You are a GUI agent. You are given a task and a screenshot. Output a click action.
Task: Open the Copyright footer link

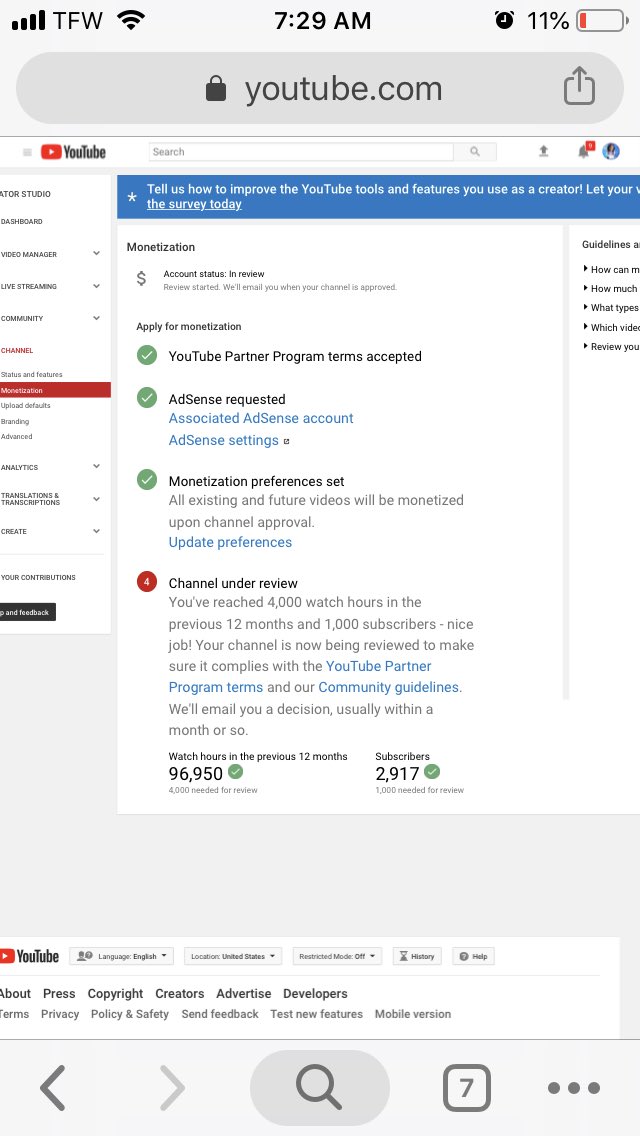click(115, 994)
